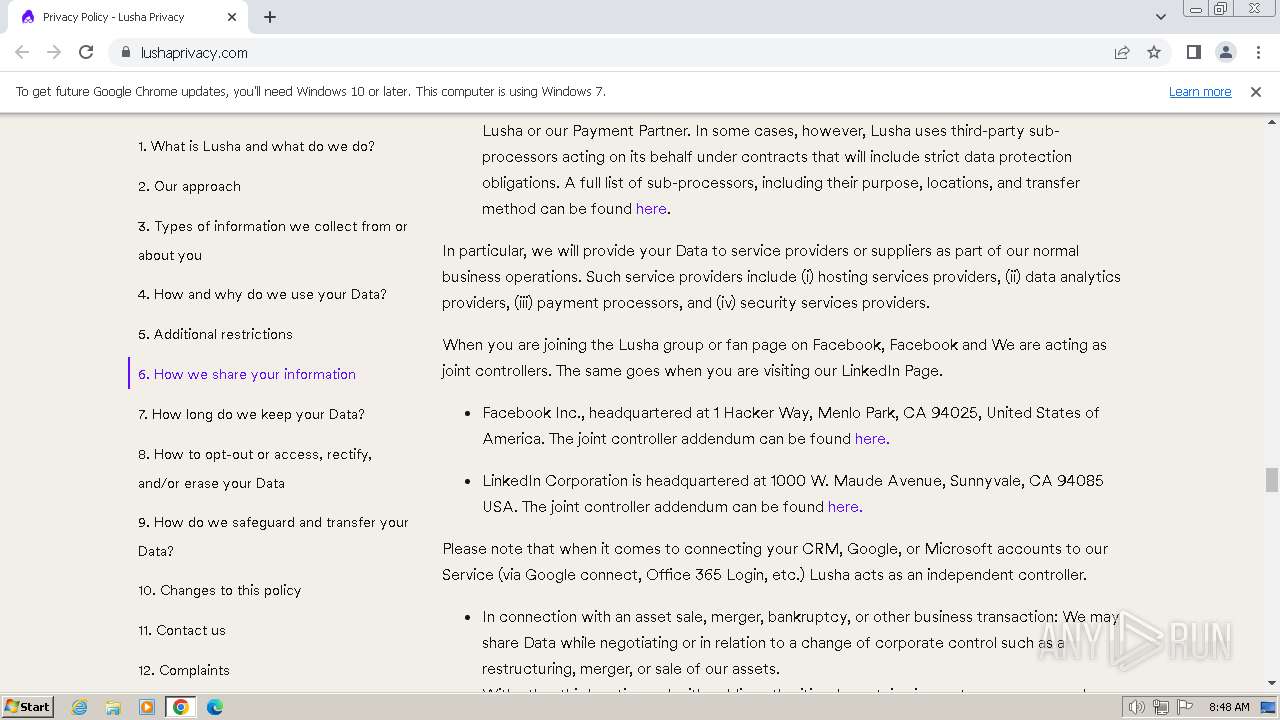The height and width of the screenshot is (720, 1280).
Task: Switch to the Chrome taskbar icon
Action: pos(181,707)
